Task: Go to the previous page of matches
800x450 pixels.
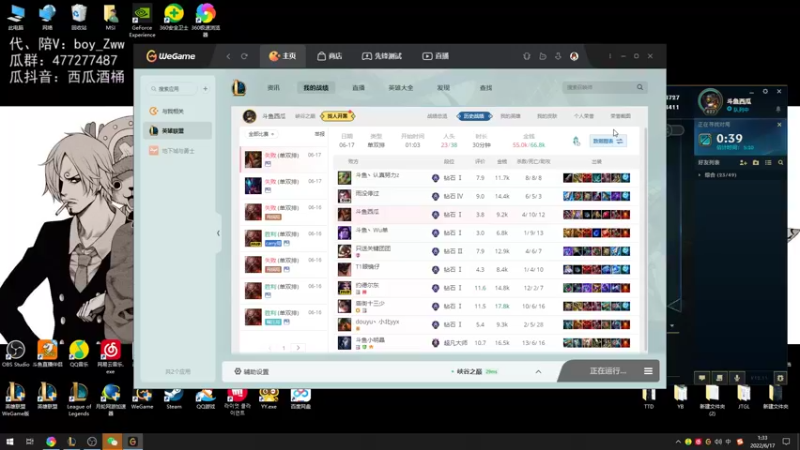Action: pos(269,348)
